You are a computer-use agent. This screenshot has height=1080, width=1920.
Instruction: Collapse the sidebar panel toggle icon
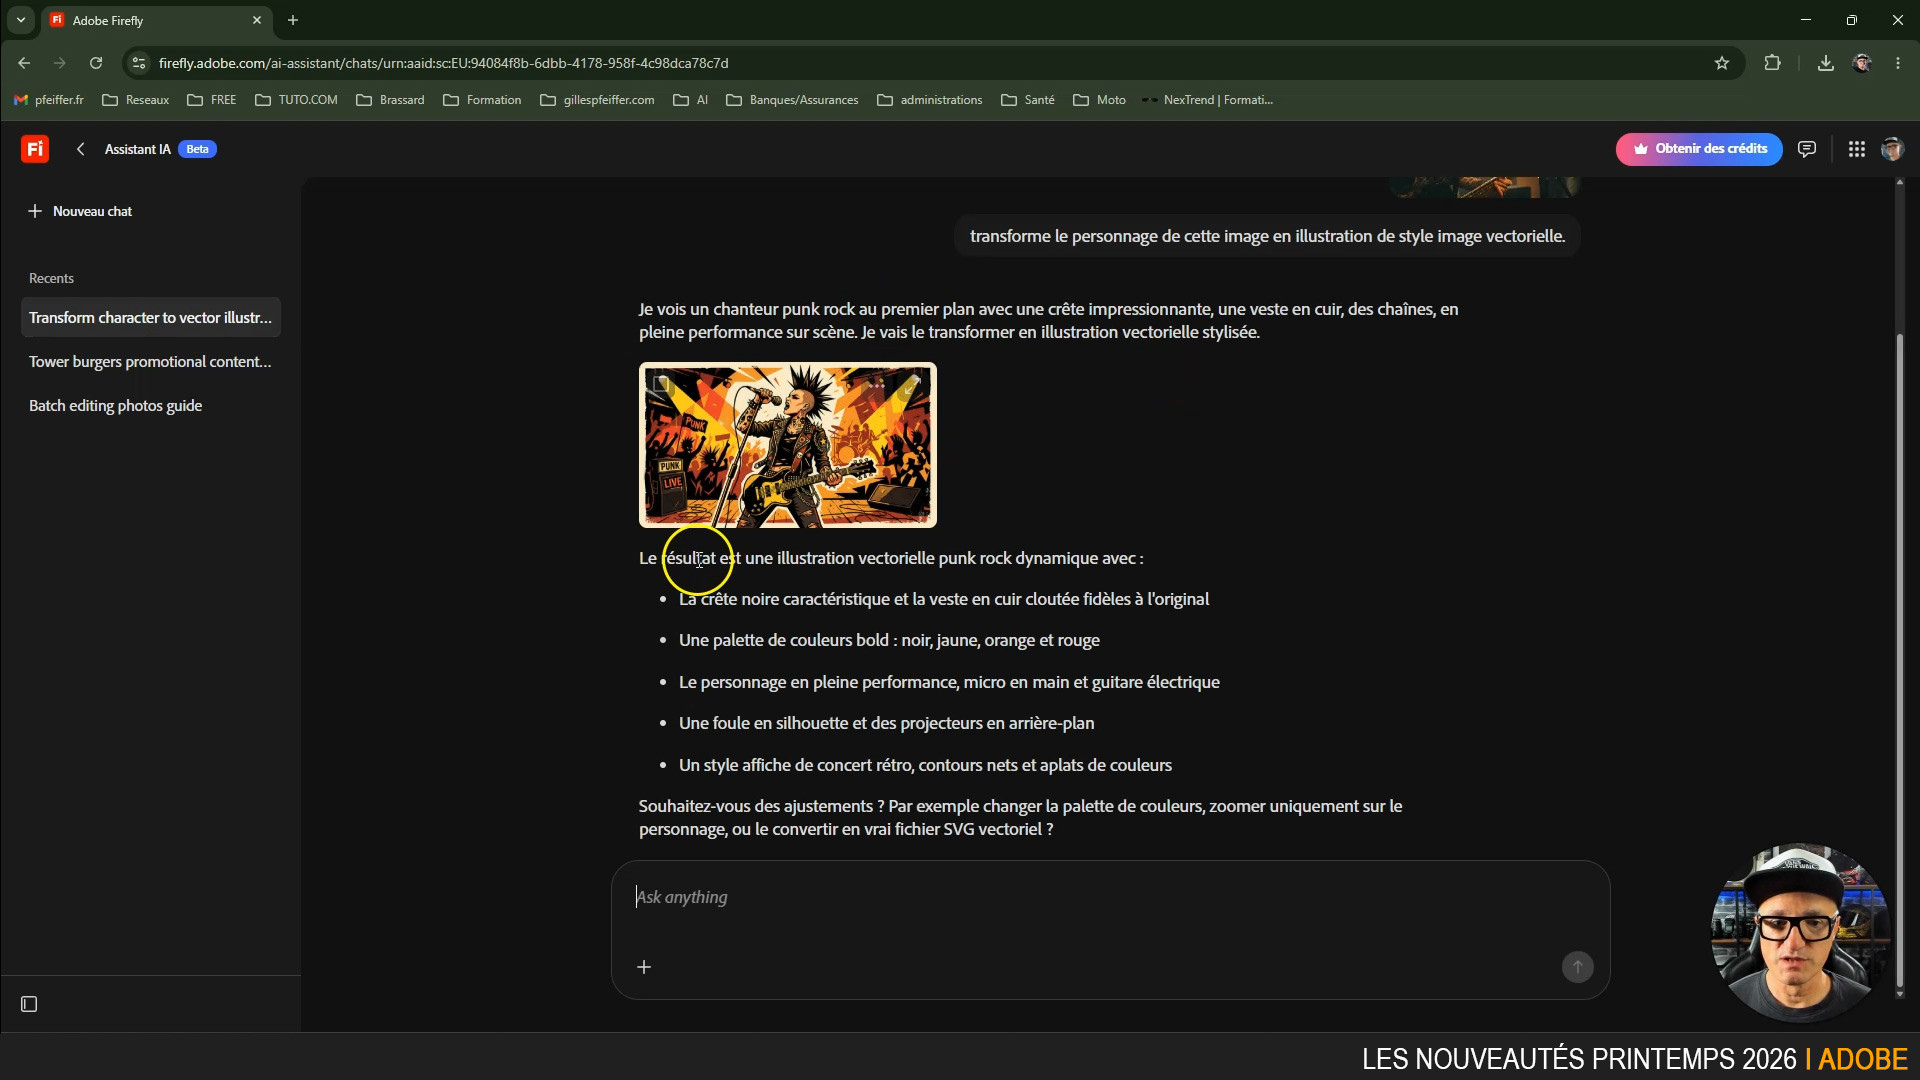pos(29,1004)
